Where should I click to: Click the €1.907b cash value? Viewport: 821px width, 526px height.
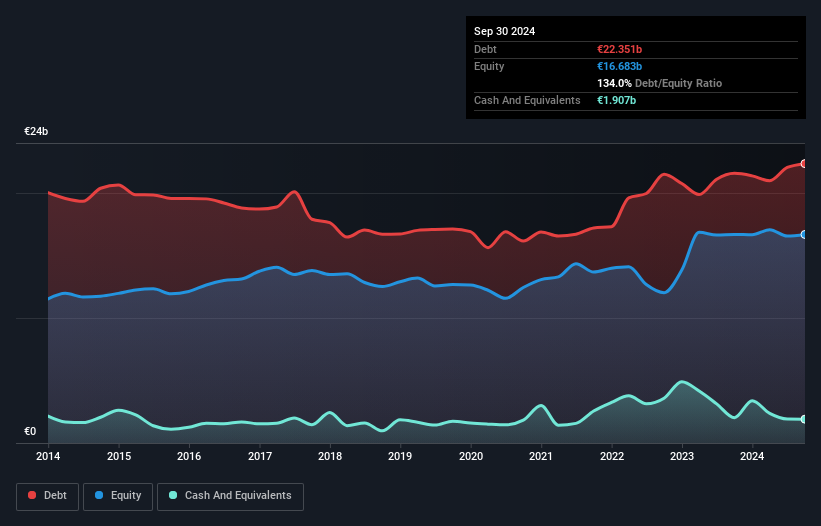pyautogui.click(x=616, y=100)
